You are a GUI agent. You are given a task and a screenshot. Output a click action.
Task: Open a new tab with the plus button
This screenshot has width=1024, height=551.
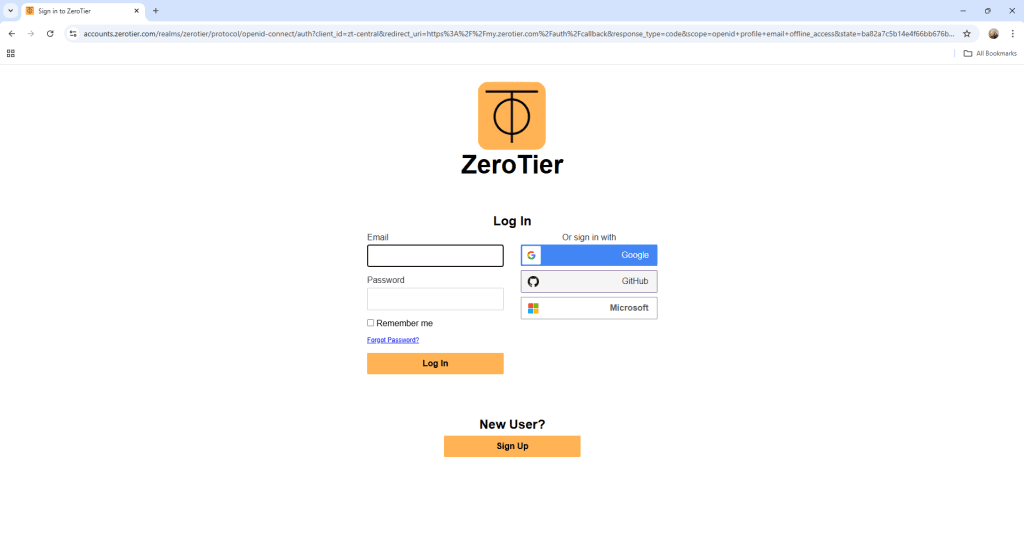click(x=155, y=10)
